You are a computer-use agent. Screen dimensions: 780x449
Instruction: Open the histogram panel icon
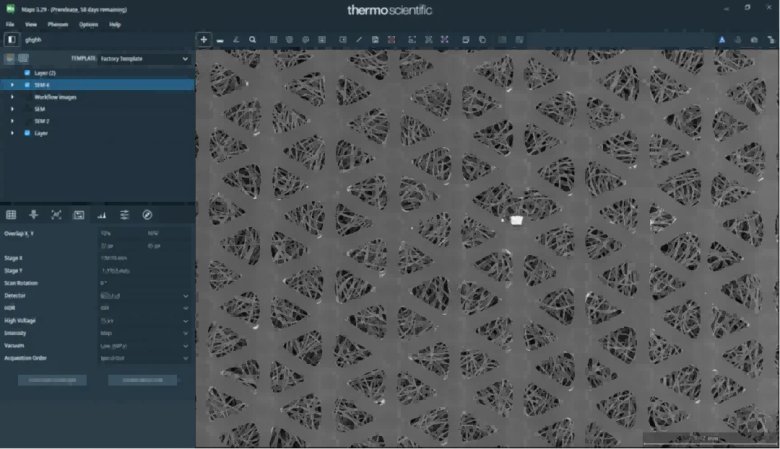pyautogui.click(x=101, y=215)
